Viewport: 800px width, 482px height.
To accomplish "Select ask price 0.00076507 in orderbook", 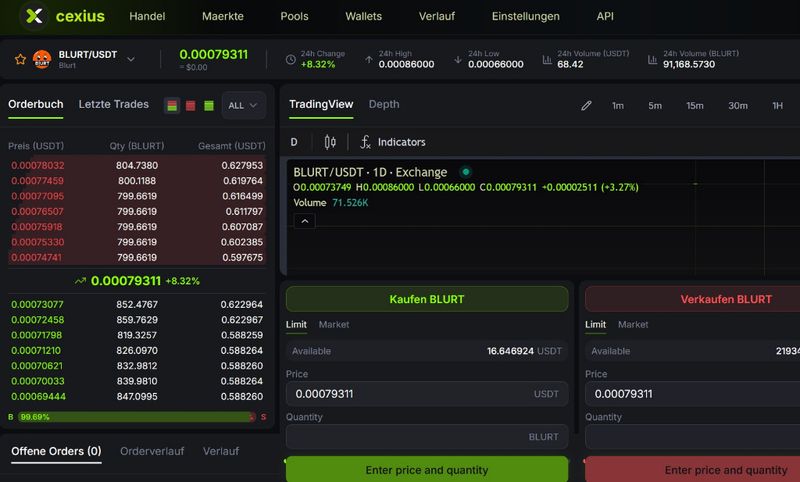I will click(37, 211).
